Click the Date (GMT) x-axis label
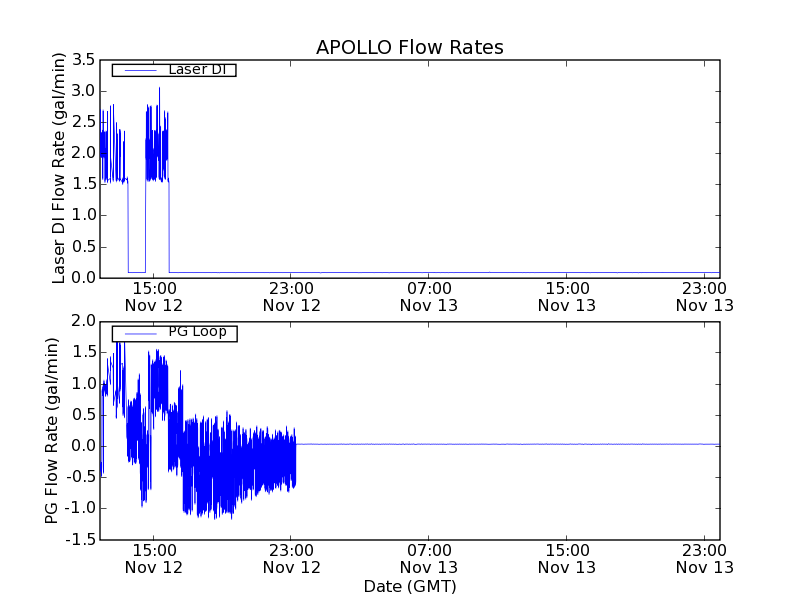 tap(409, 586)
